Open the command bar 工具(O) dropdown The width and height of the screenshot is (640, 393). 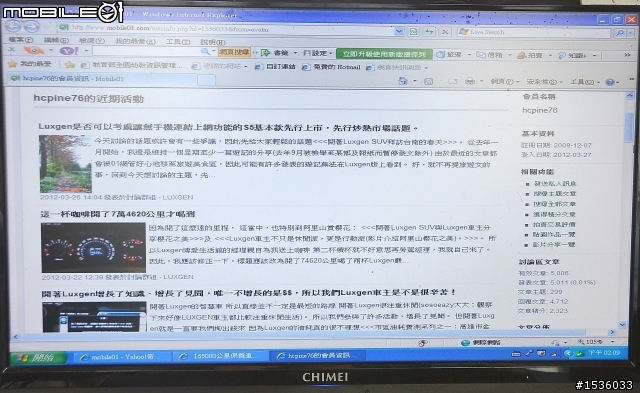(584, 82)
